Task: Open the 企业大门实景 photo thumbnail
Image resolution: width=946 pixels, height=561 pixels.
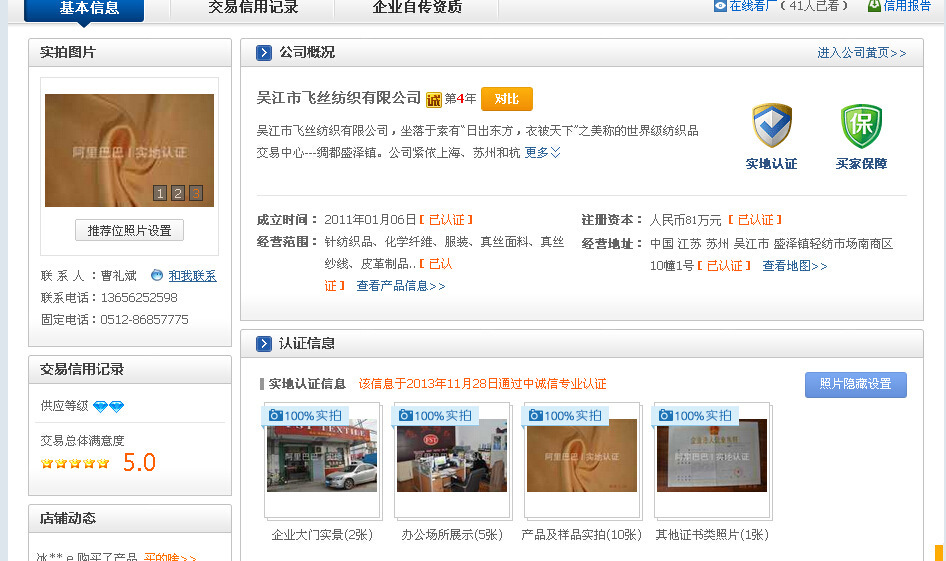Action: click(322, 455)
